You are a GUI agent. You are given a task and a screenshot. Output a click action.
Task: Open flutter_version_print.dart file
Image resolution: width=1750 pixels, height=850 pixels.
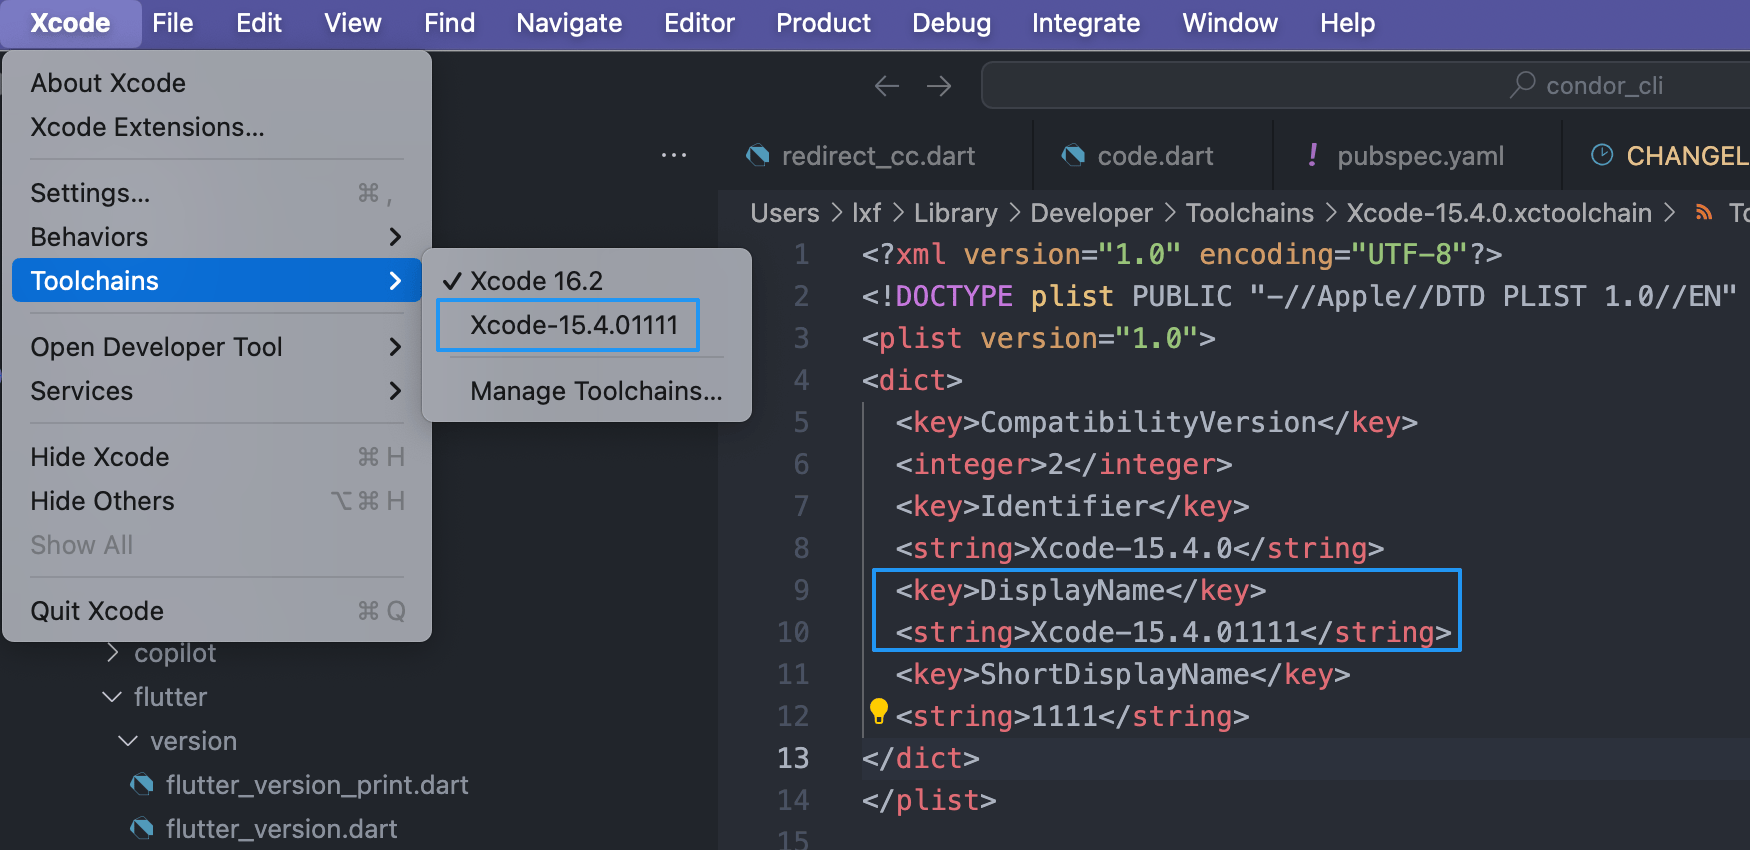point(316,785)
